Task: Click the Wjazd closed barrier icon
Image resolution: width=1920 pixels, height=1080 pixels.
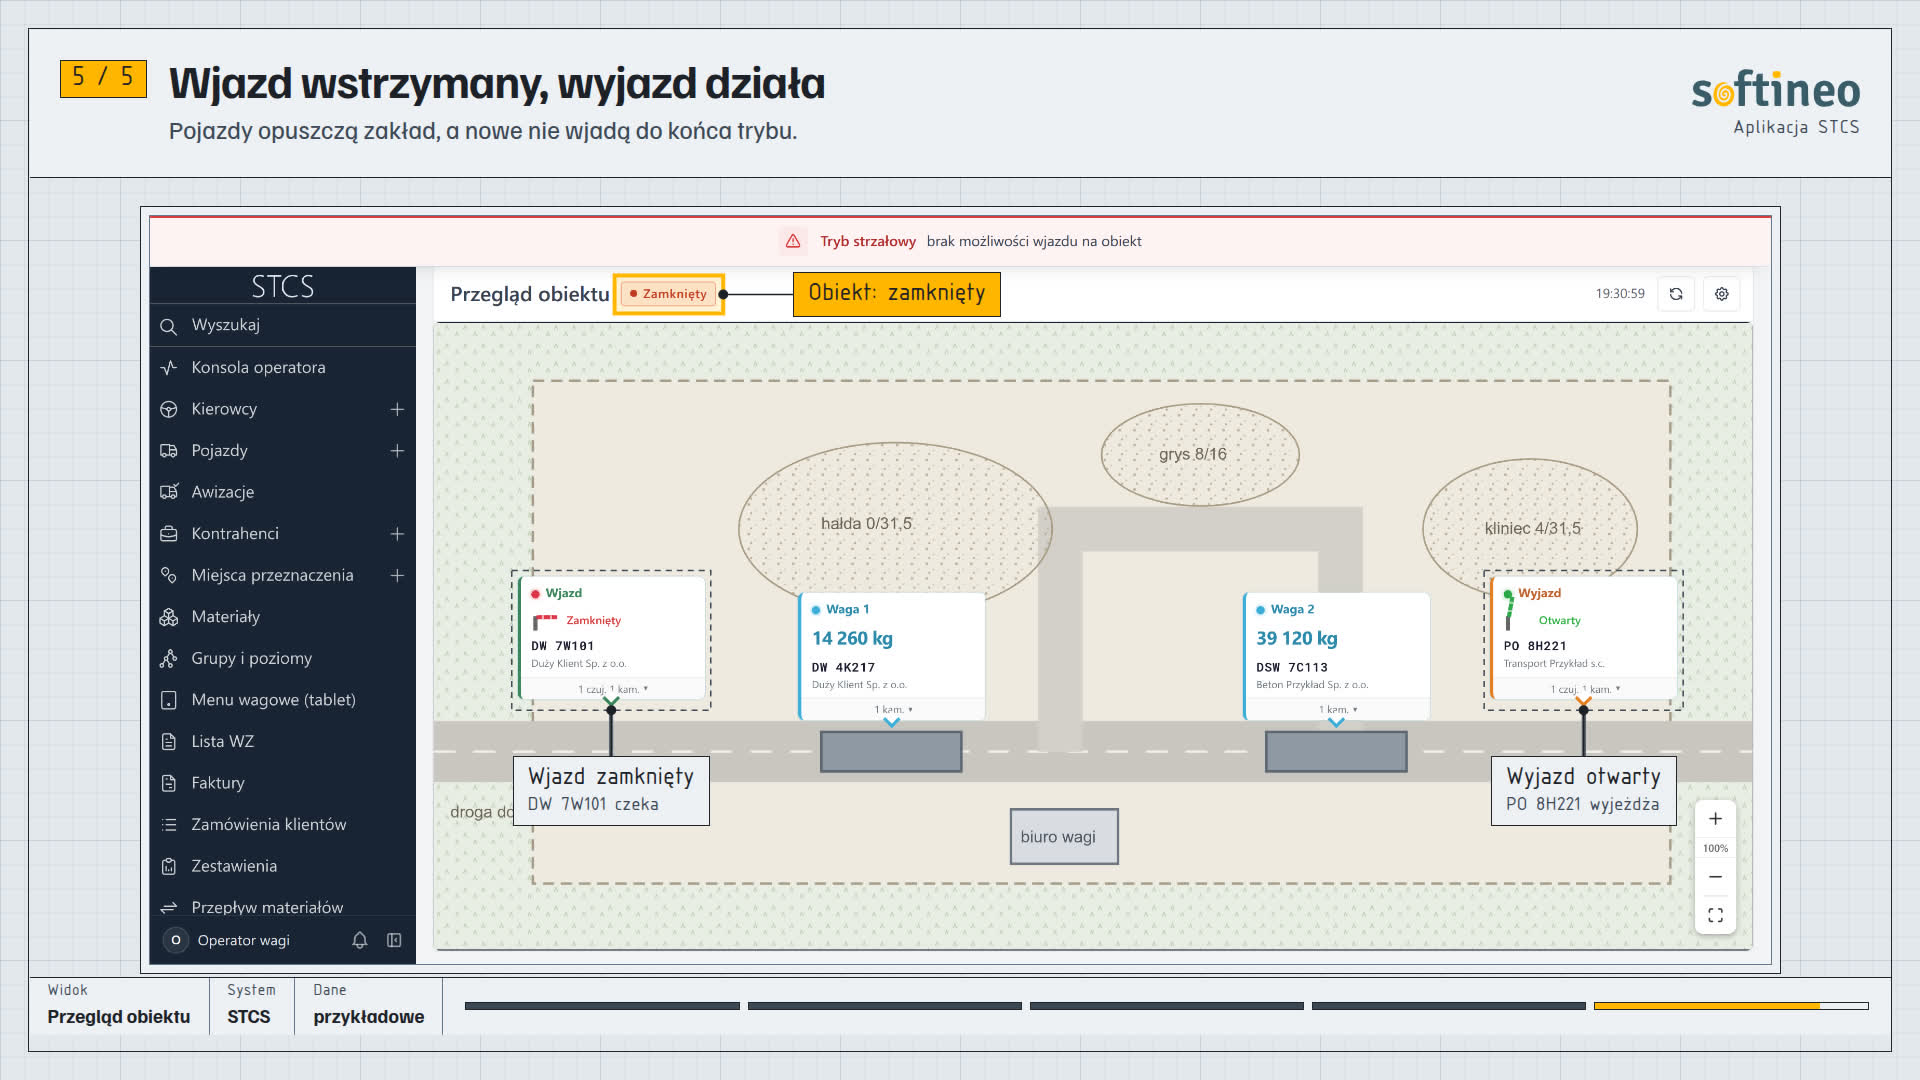Action: click(545, 622)
